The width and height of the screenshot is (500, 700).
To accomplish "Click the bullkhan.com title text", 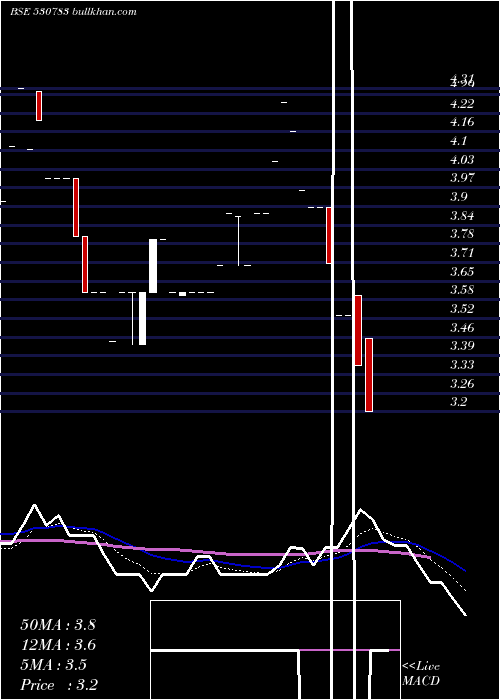I will click(x=104, y=12).
